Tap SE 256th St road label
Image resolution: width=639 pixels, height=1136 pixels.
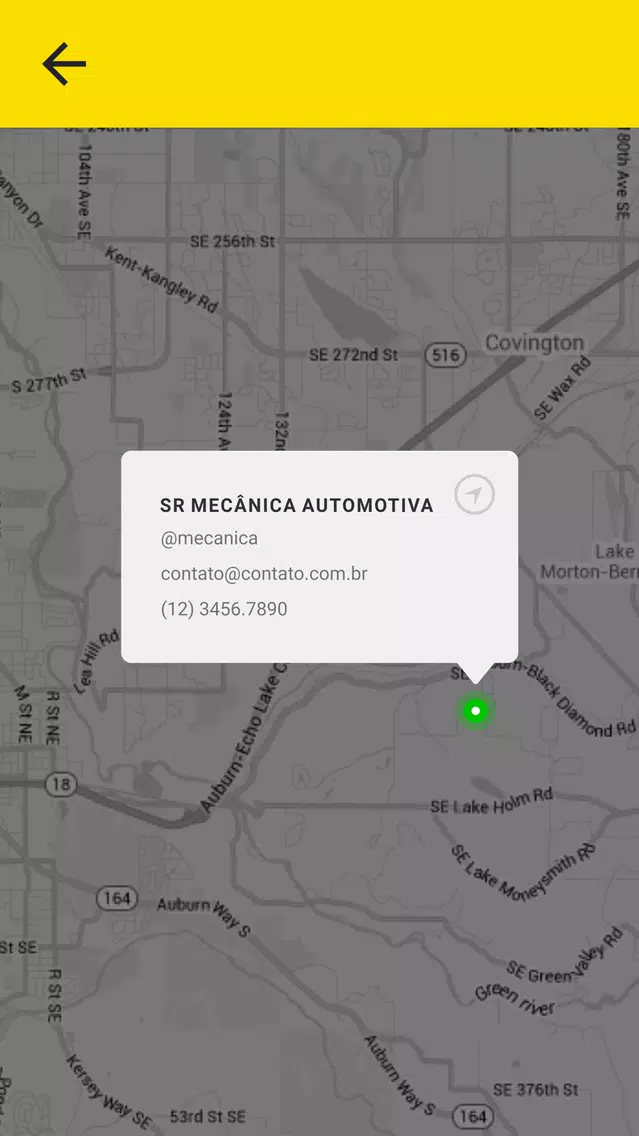(x=233, y=241)
